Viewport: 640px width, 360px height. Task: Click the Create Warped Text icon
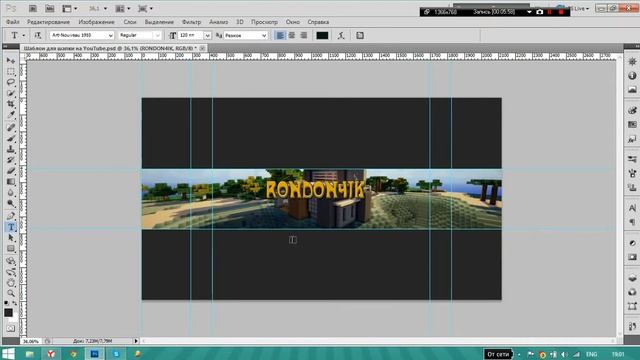coord(341,36)
